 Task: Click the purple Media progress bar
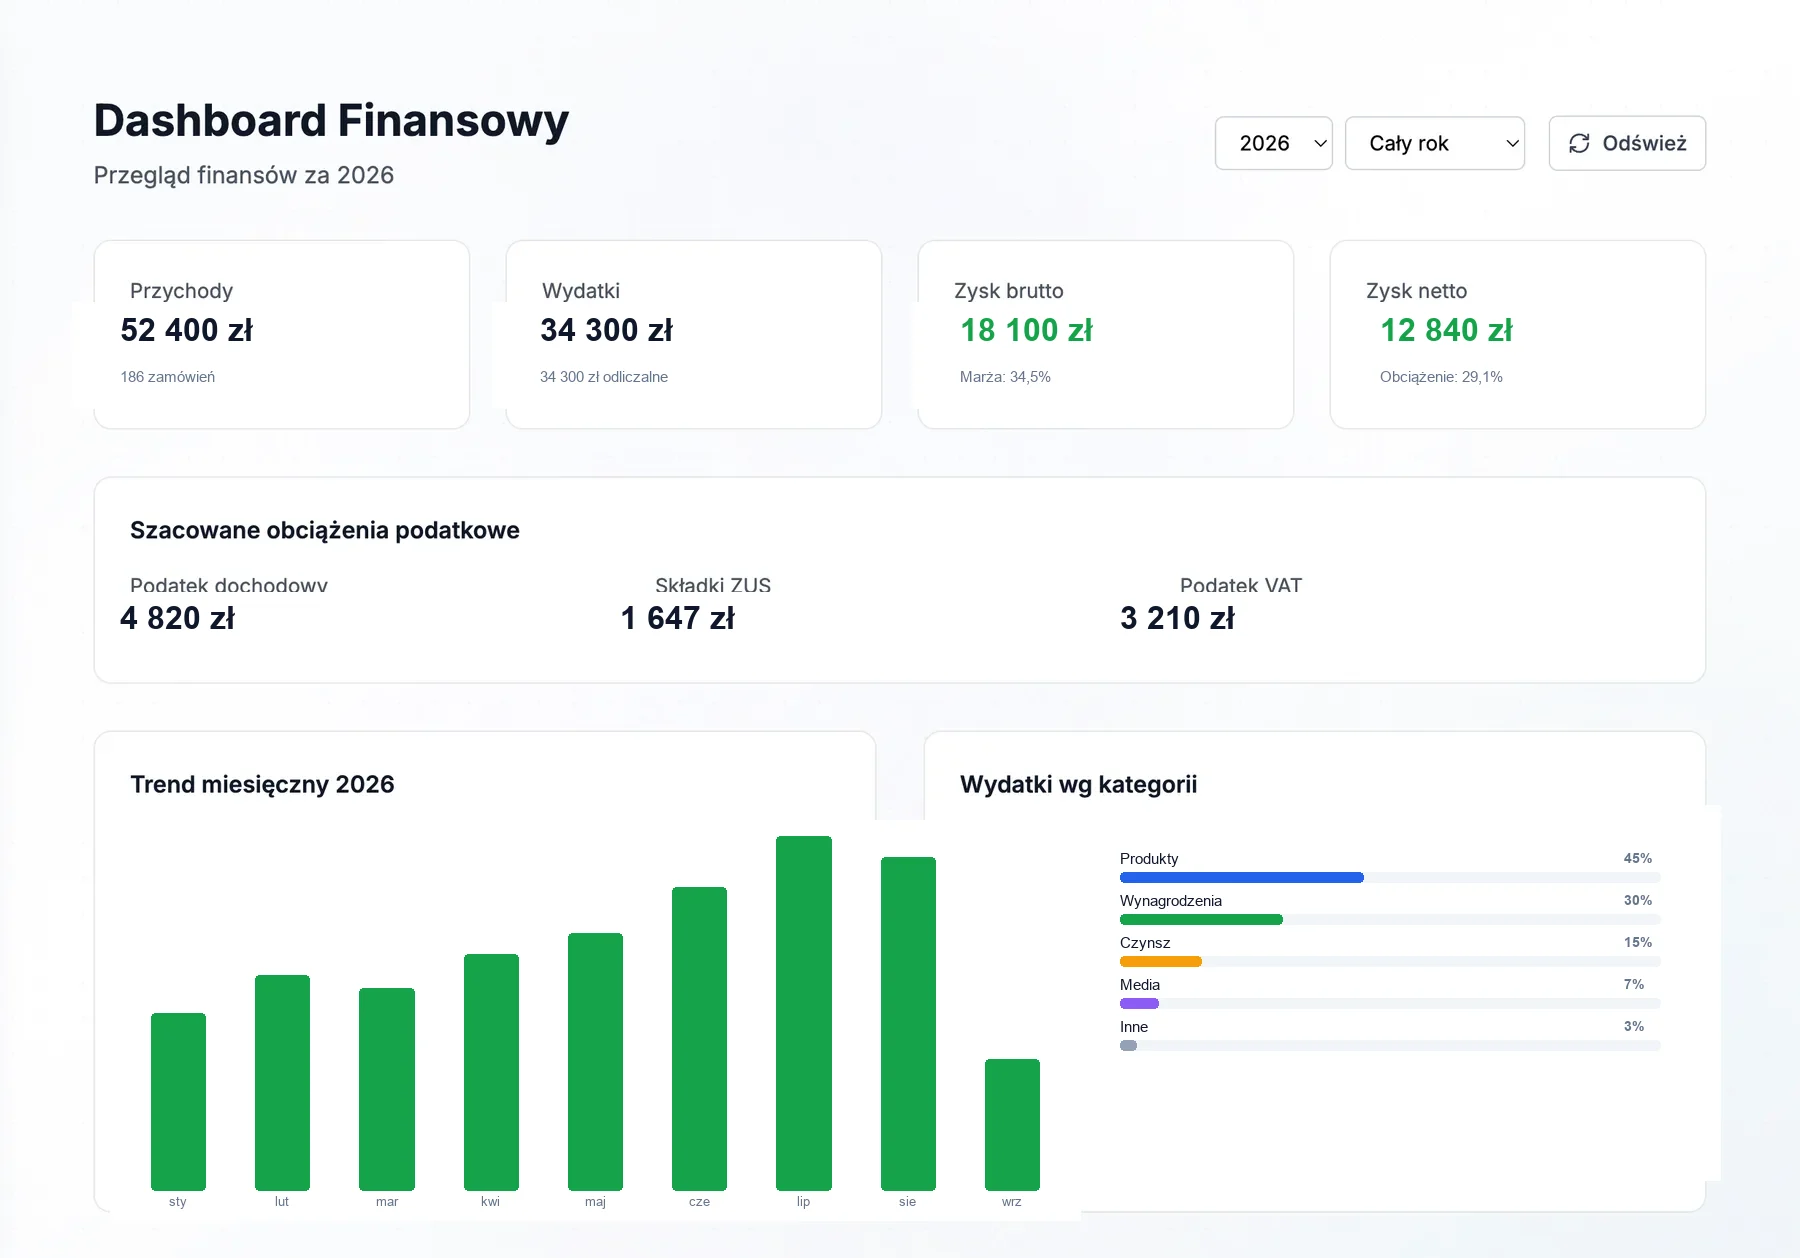1139,1004
